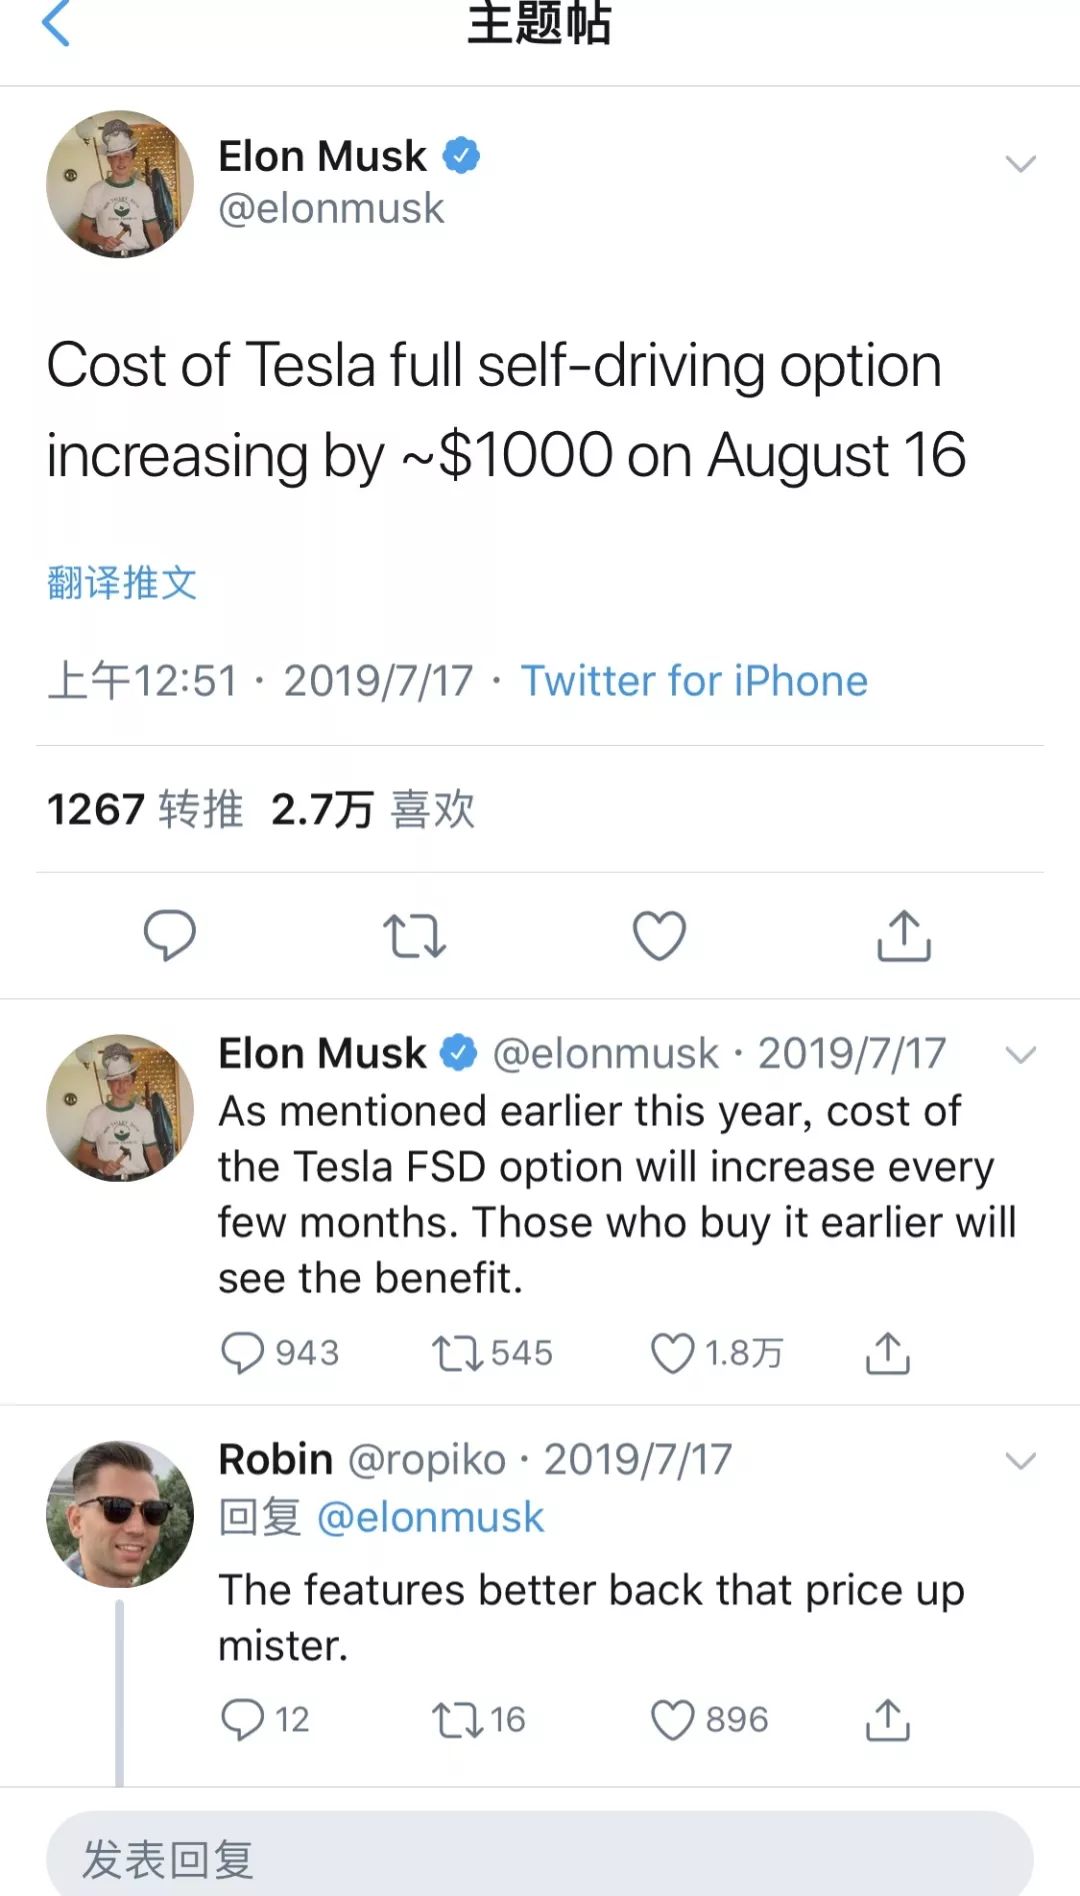Screen dimensions: 1080x1896
Task: Share Robin's reply tweet
Action: pyautogui.click(x=887, y=1720)
